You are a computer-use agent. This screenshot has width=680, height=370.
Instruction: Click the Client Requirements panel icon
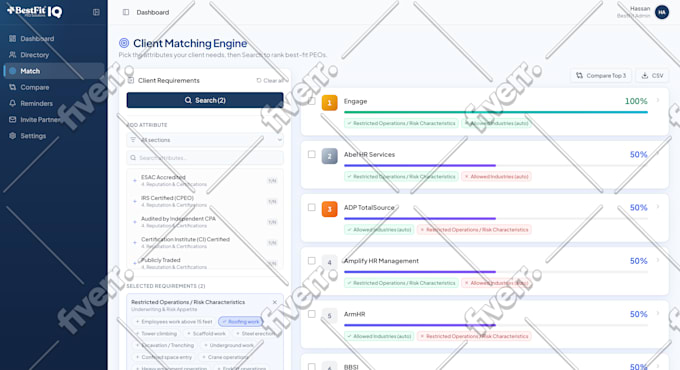coord(131,80)
